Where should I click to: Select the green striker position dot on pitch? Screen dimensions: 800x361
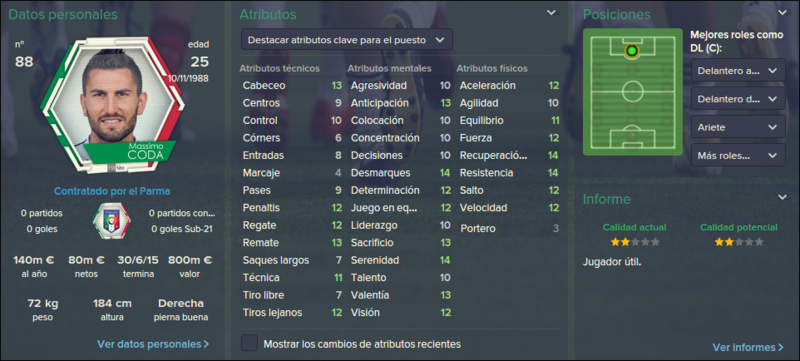[632, 50]
